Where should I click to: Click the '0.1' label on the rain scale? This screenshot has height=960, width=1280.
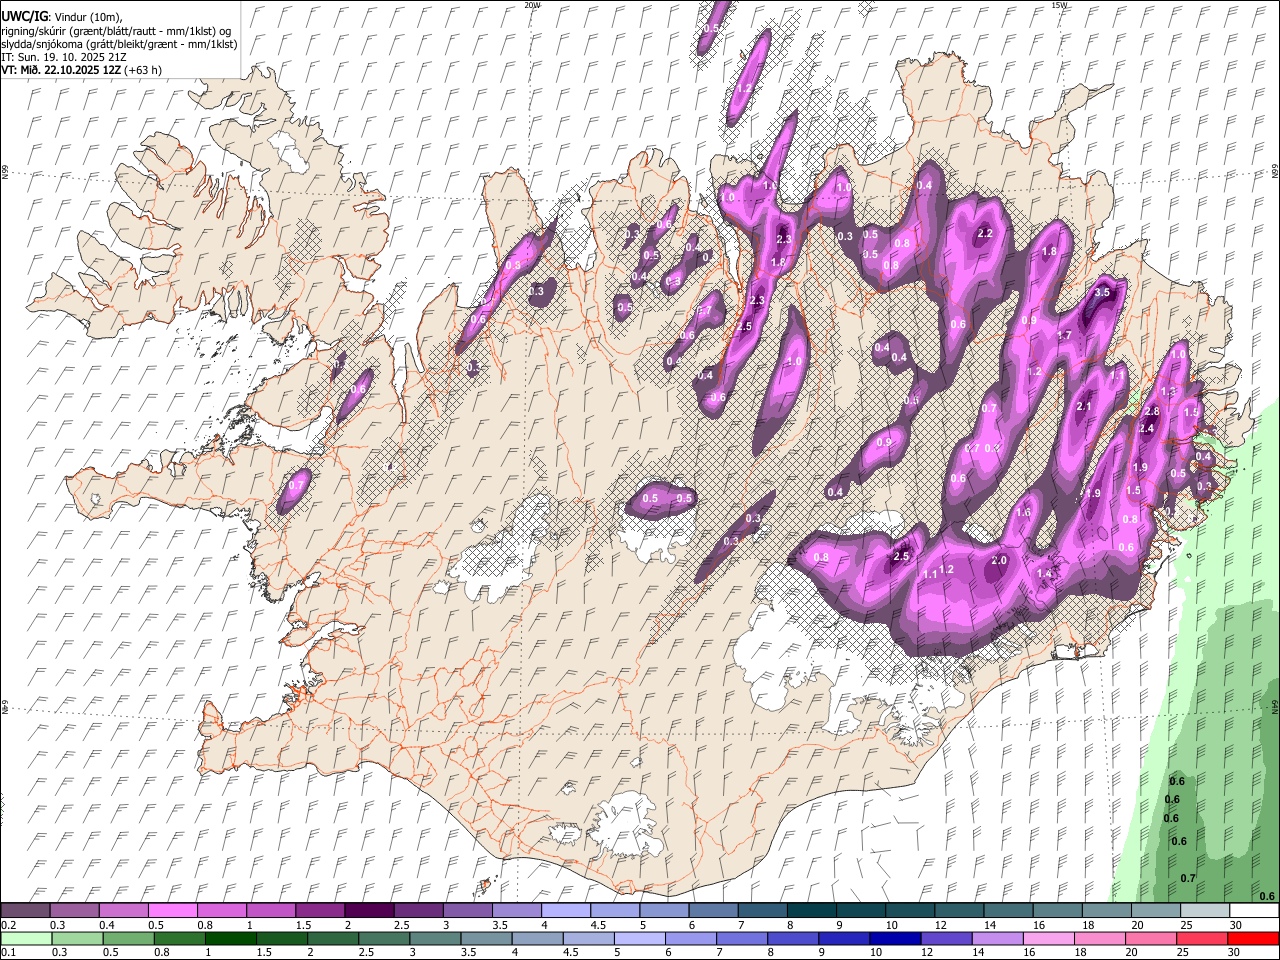click(x=8, y=953)
